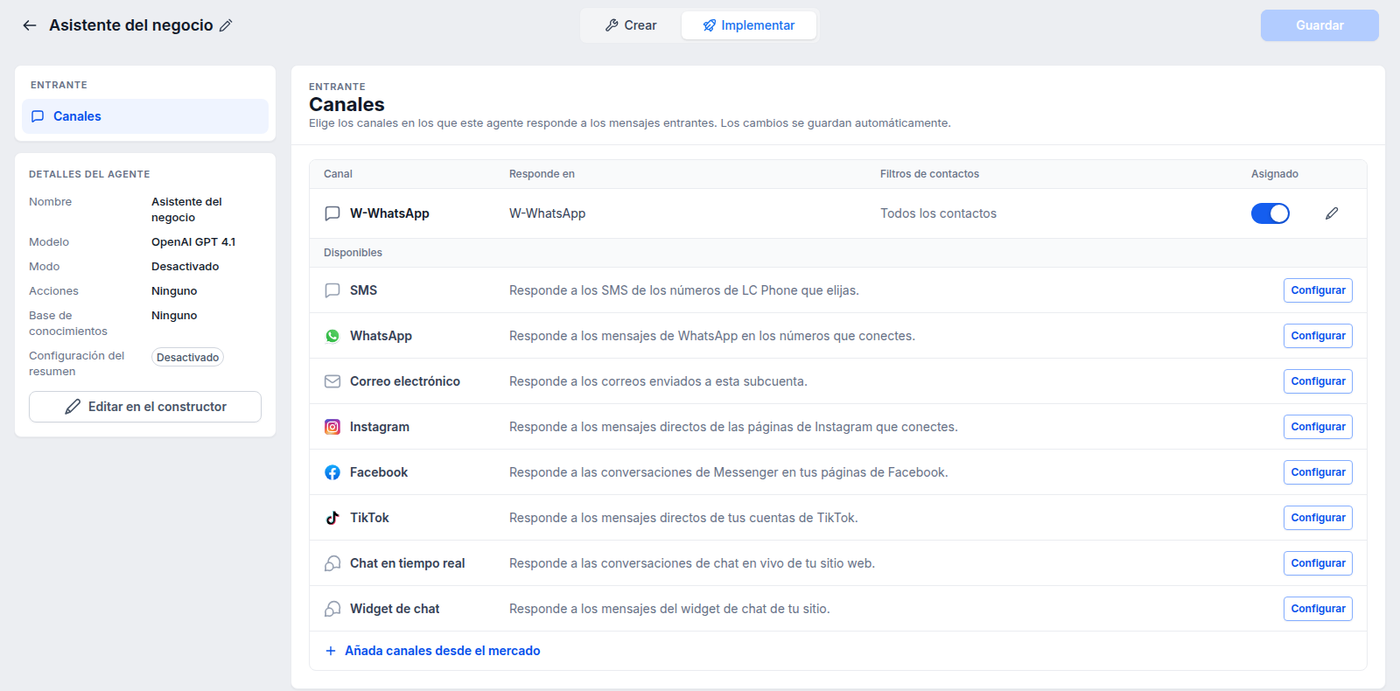This screenshot has width=1400, height=691.
Task: Configure the Widget de chat channel
Action: click(x=1318, y=609)
